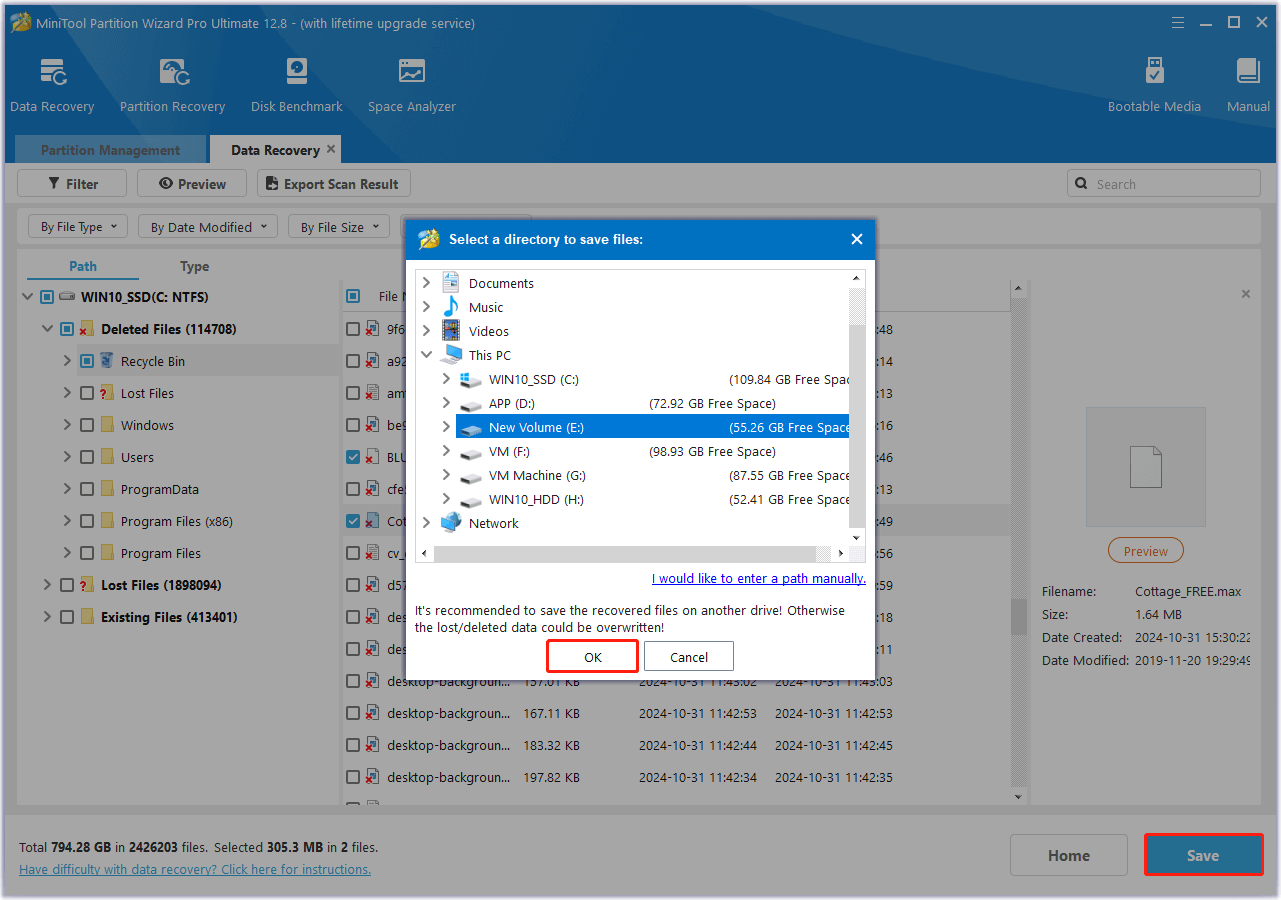The width and height of the screenshot is (1281, 900).
Task: Switch to the Partition Management tab
Action: point(110,150)
